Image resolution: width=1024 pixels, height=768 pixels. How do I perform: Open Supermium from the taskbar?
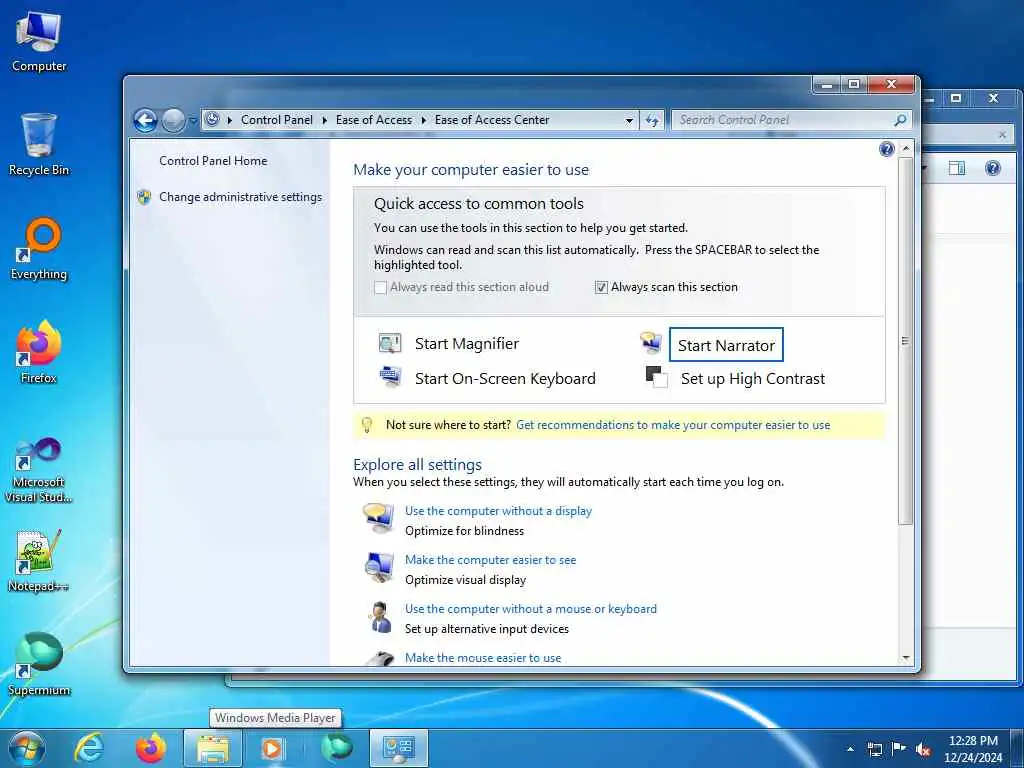(x=336, y=748)
